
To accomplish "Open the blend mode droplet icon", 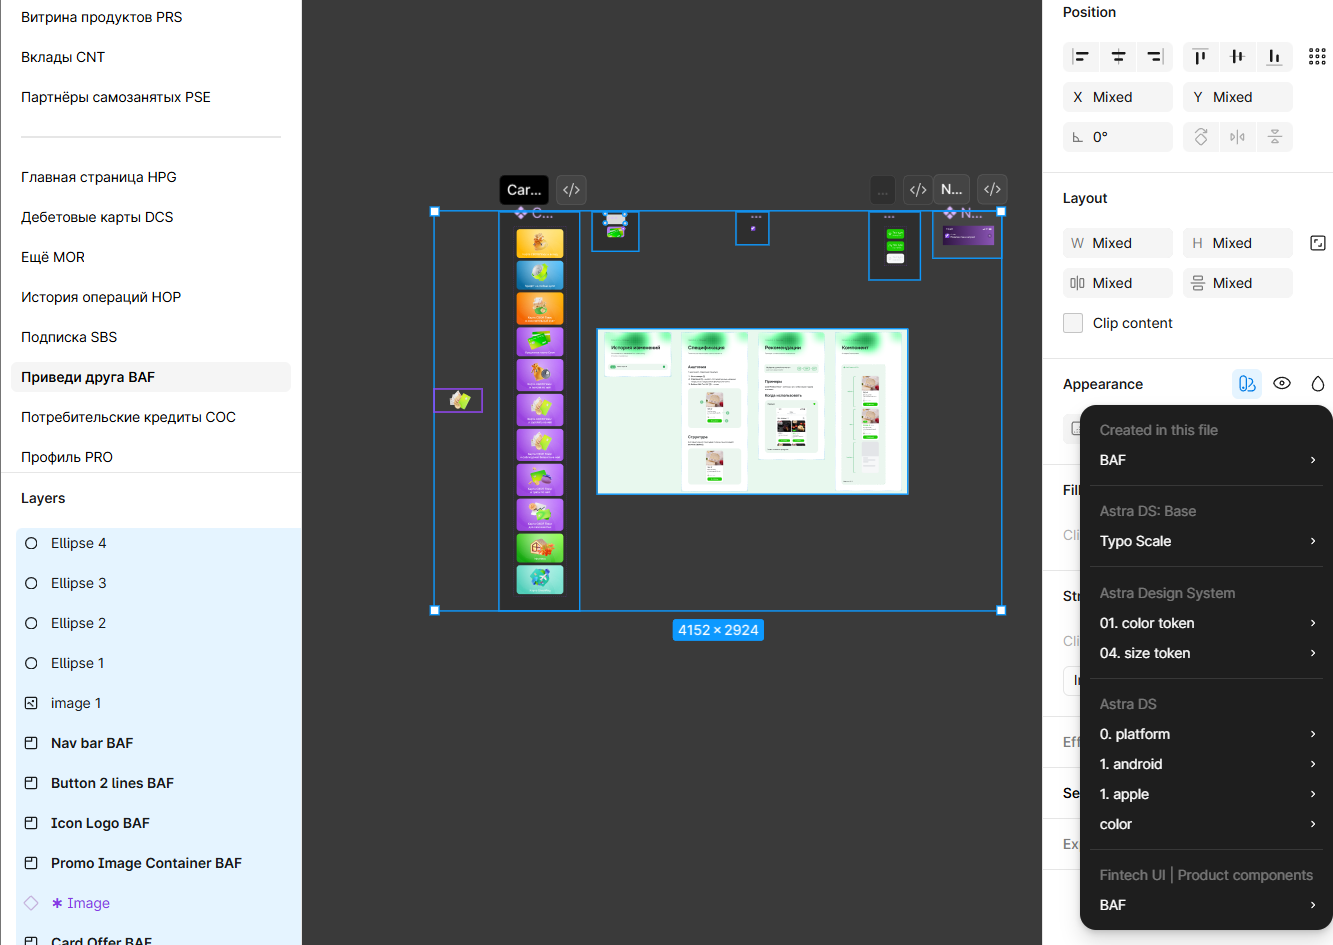I will (1317, 384).
